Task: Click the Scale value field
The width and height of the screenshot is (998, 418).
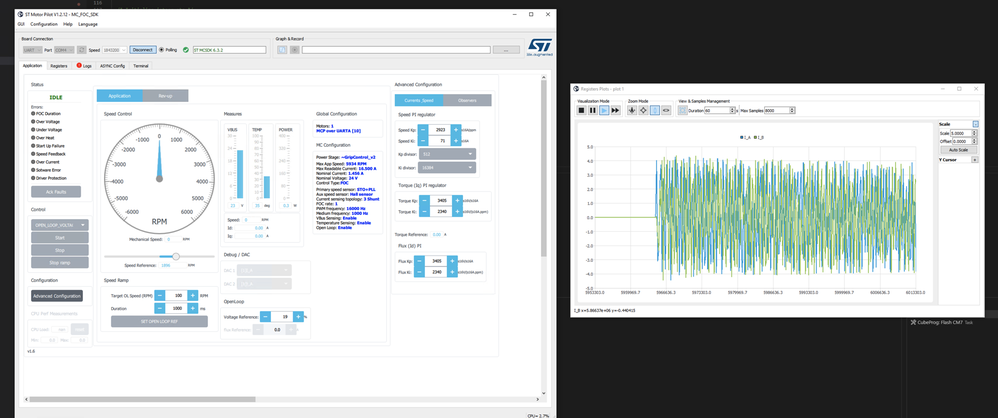Action: click(x=964, y=133)
